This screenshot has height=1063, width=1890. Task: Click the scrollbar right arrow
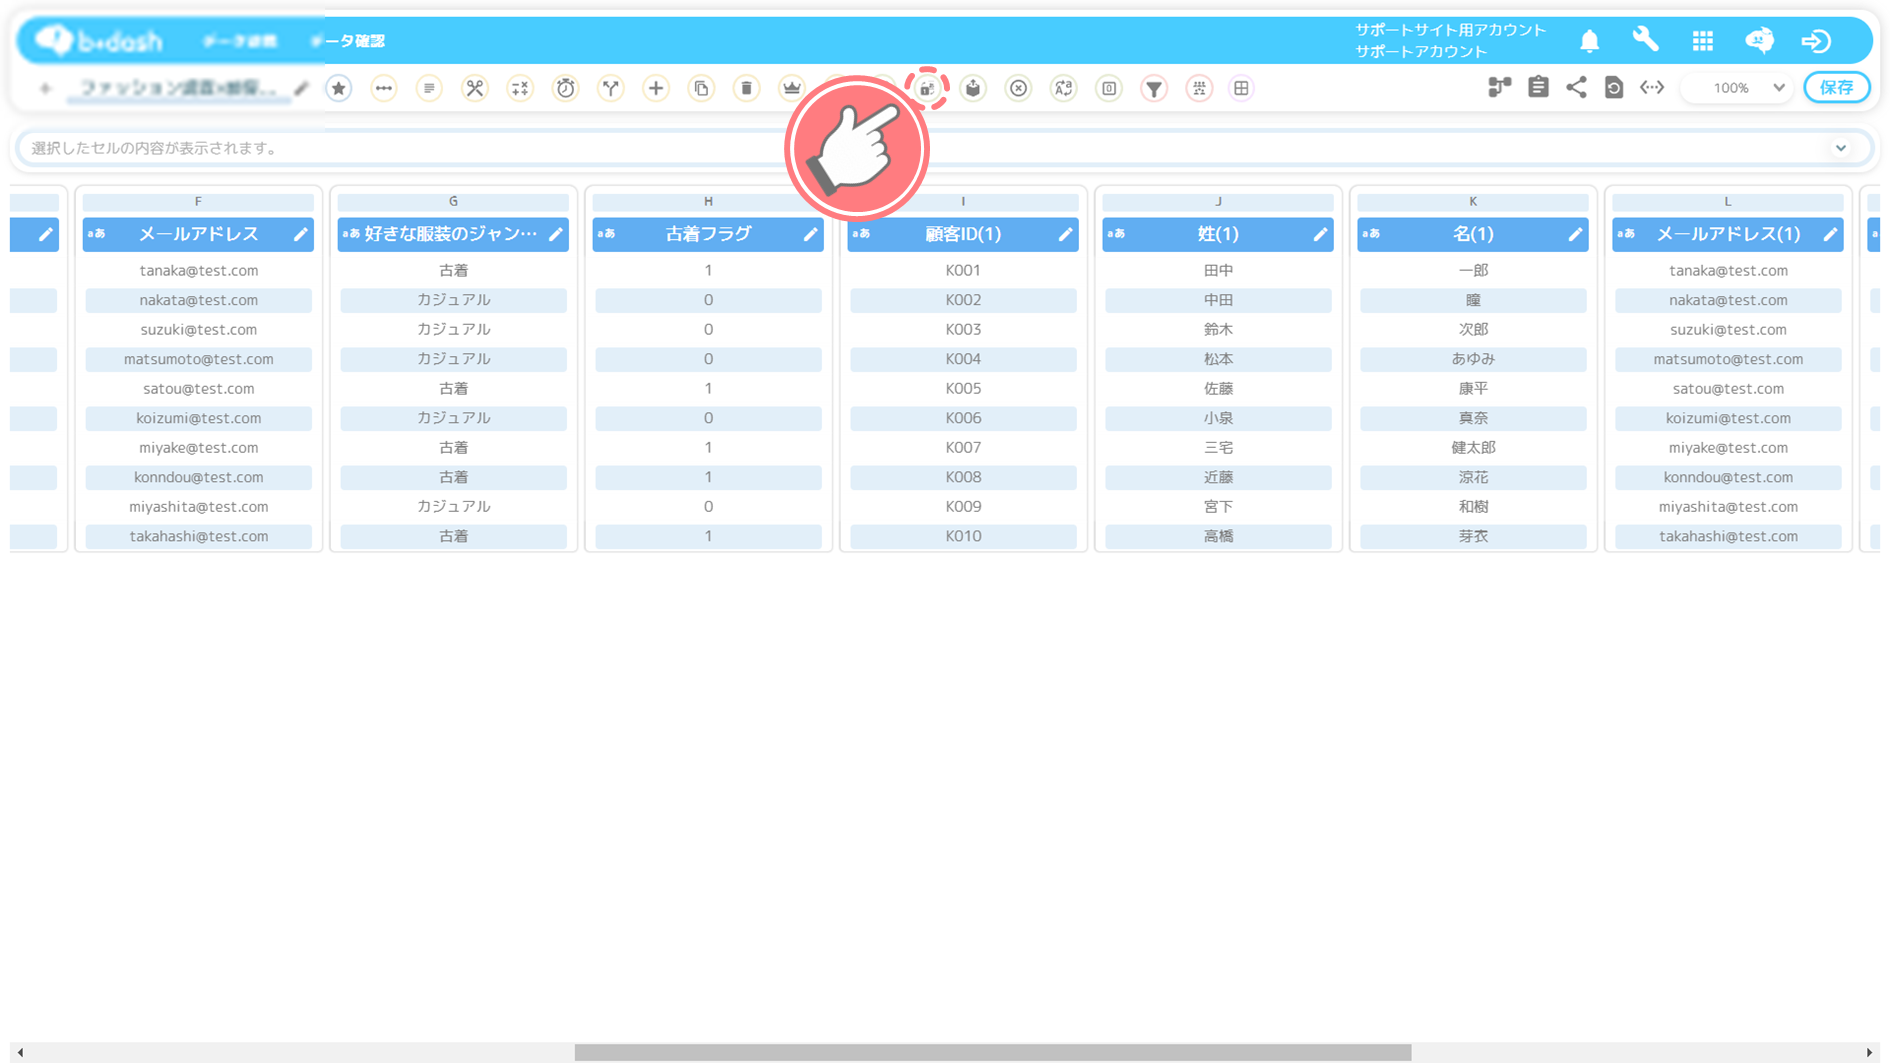1869,1053
